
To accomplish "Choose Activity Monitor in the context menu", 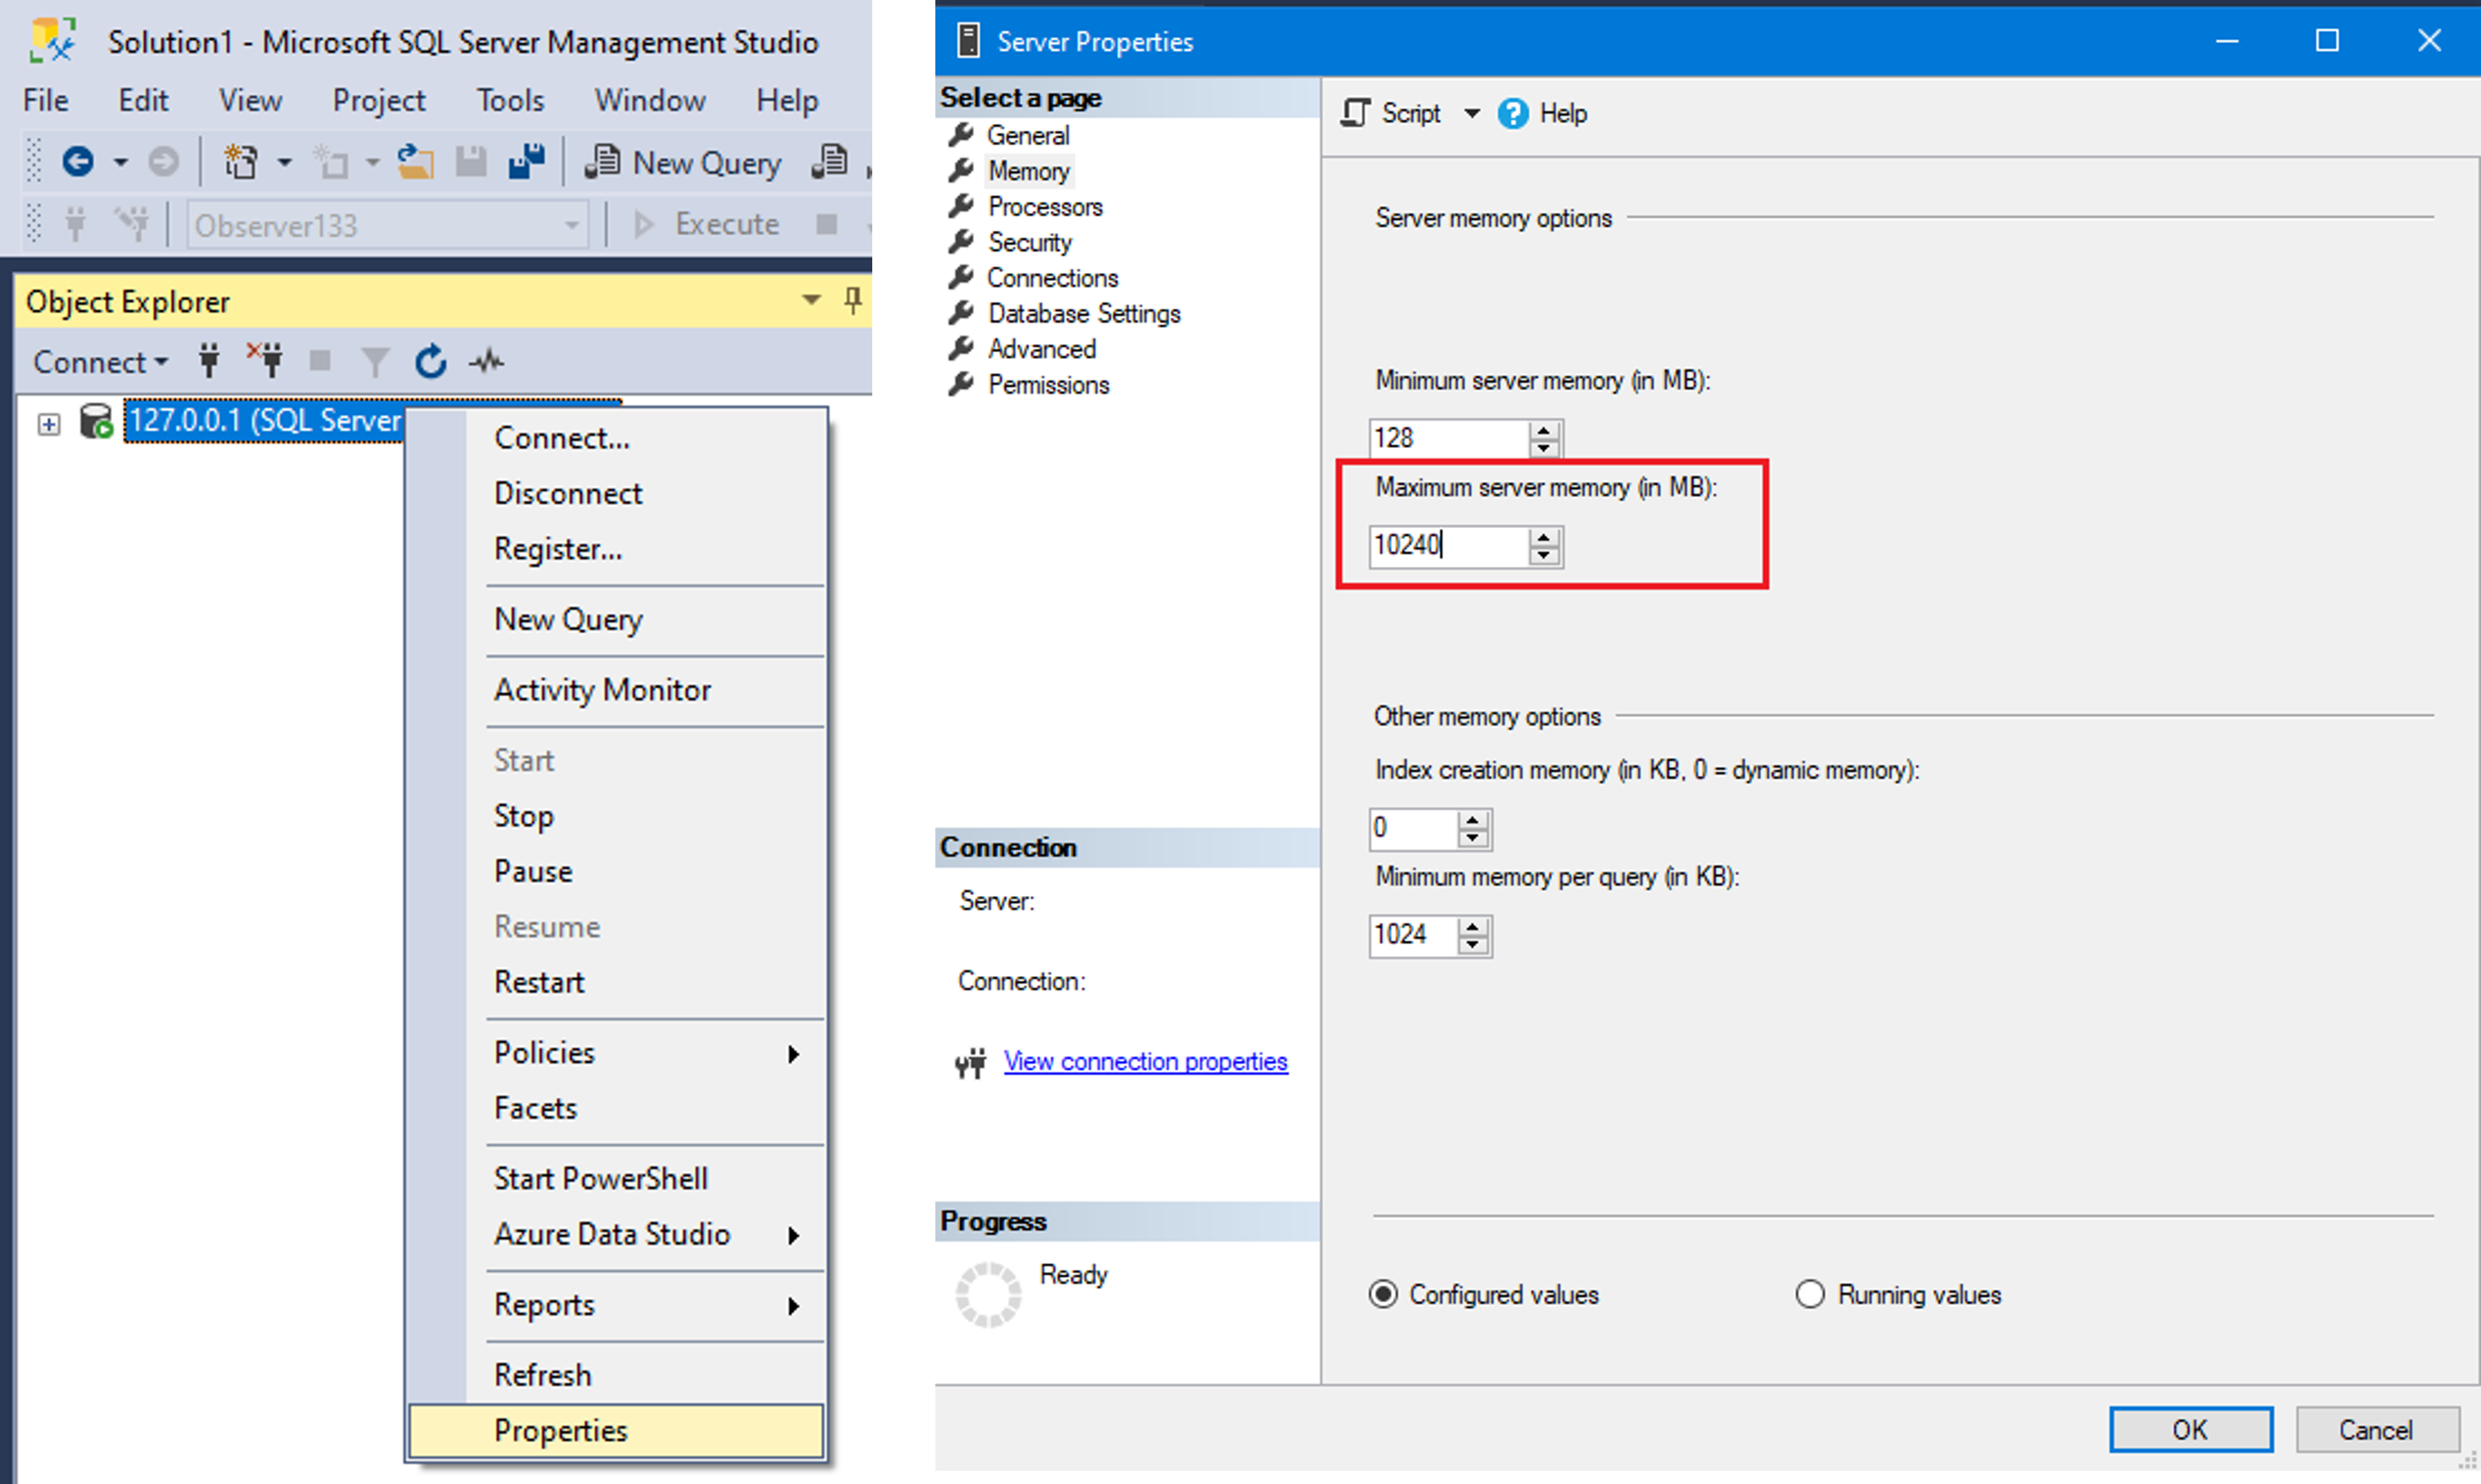I will [616, 690].
